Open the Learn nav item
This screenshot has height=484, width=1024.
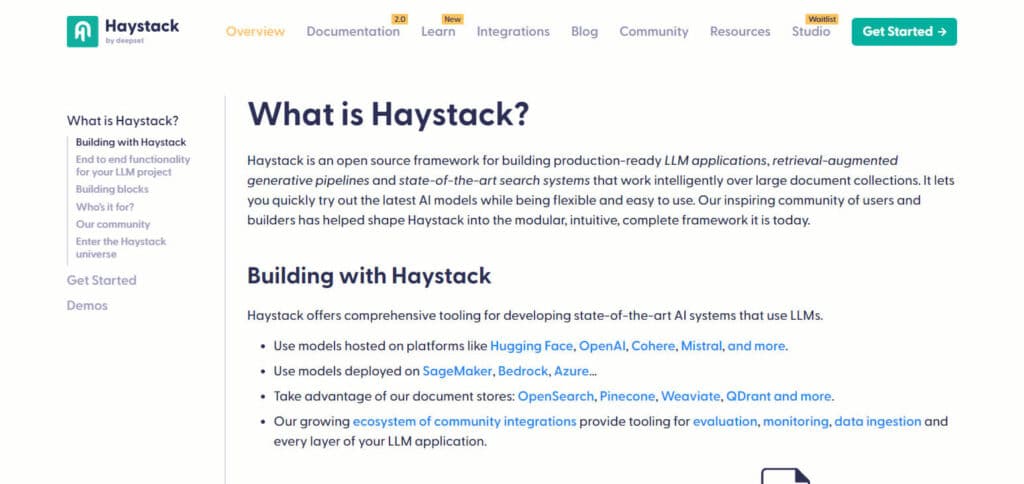click(x=438, y=31)
